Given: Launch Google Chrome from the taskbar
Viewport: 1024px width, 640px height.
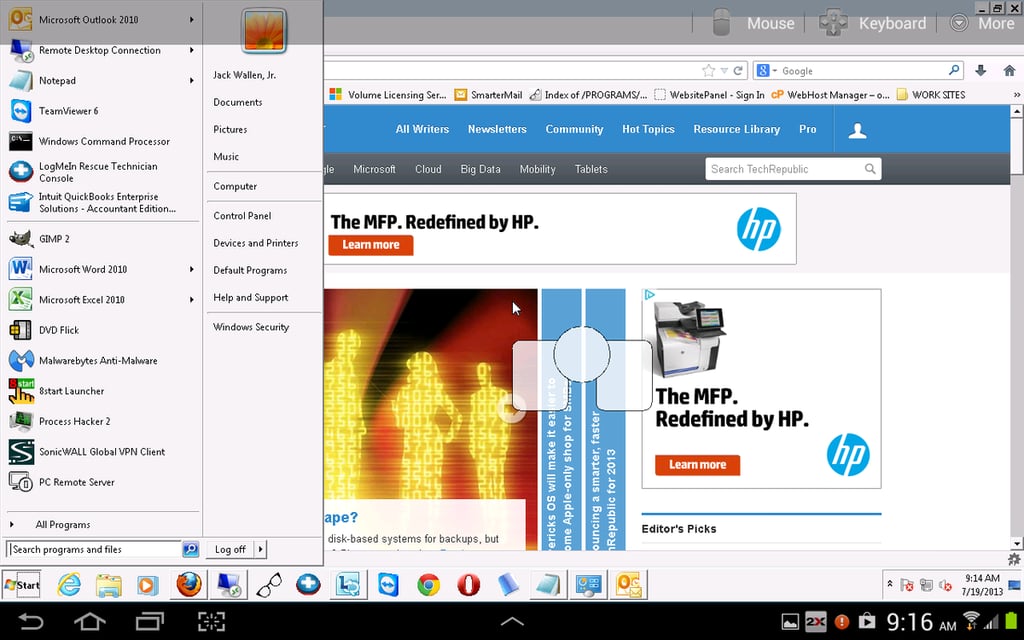Looking at the screenshot, I should coord(428,584).
